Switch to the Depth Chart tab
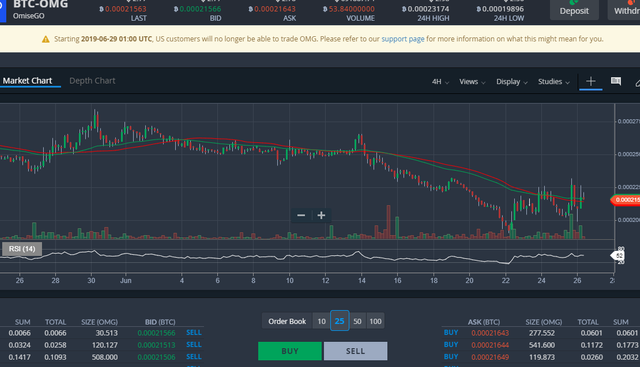 92,81
